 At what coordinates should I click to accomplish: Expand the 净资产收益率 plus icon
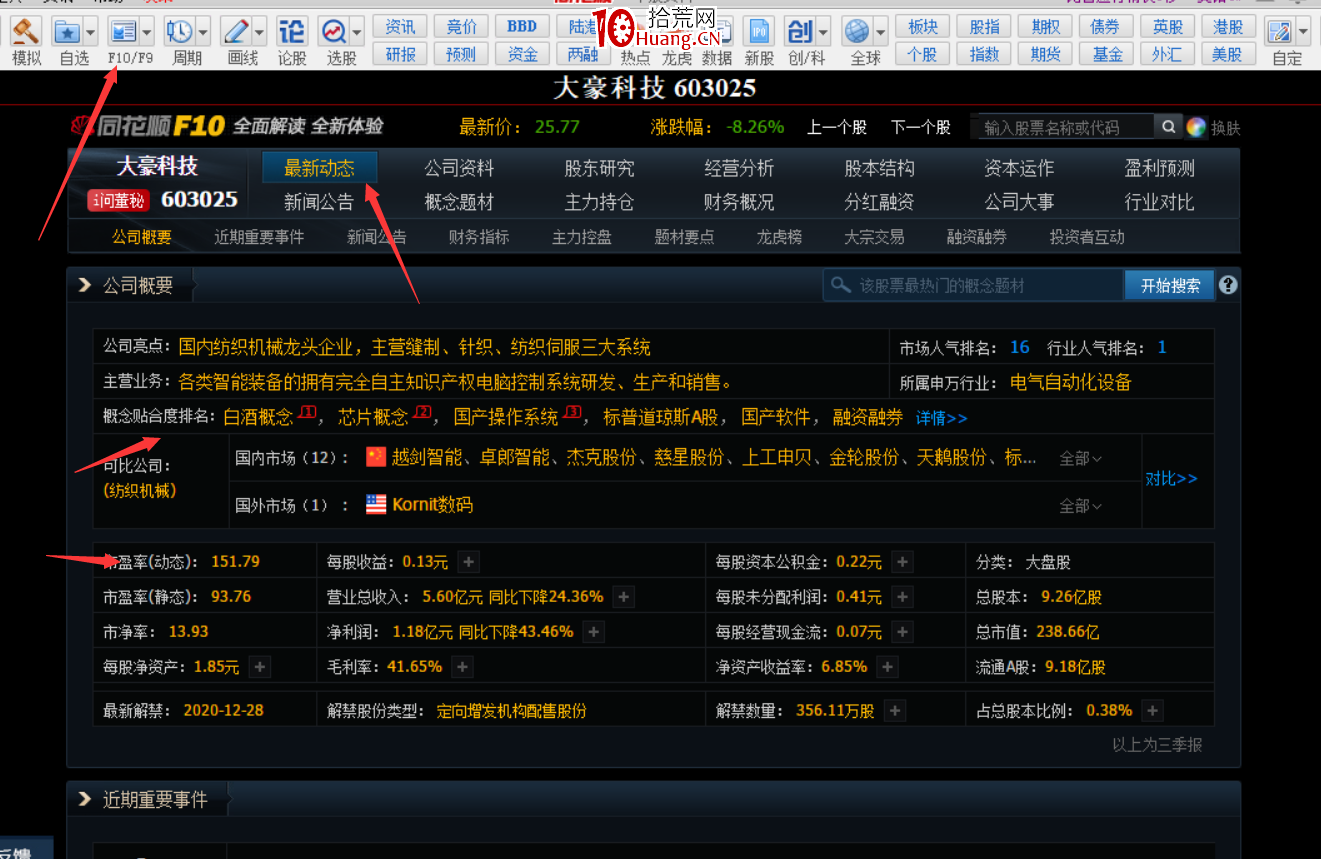(x=887, y=667)
